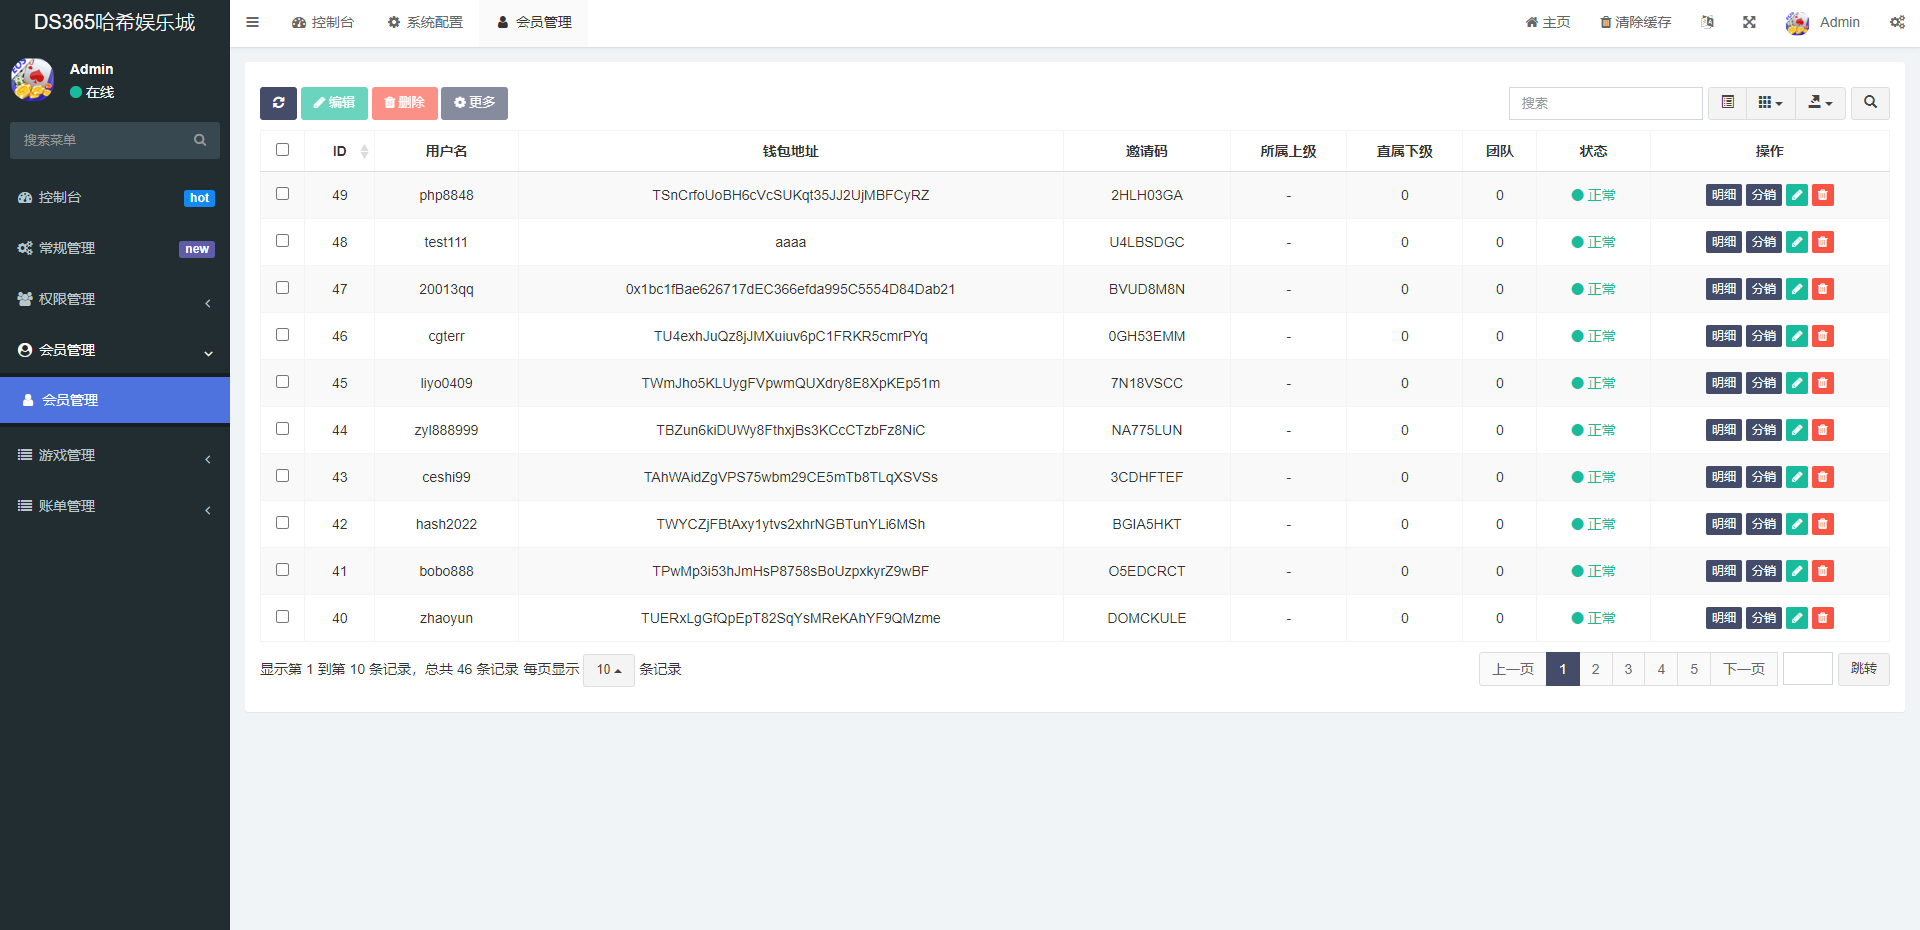
Task: Open settings via the gears icon top right
Action: click(x=1898, y=21)
